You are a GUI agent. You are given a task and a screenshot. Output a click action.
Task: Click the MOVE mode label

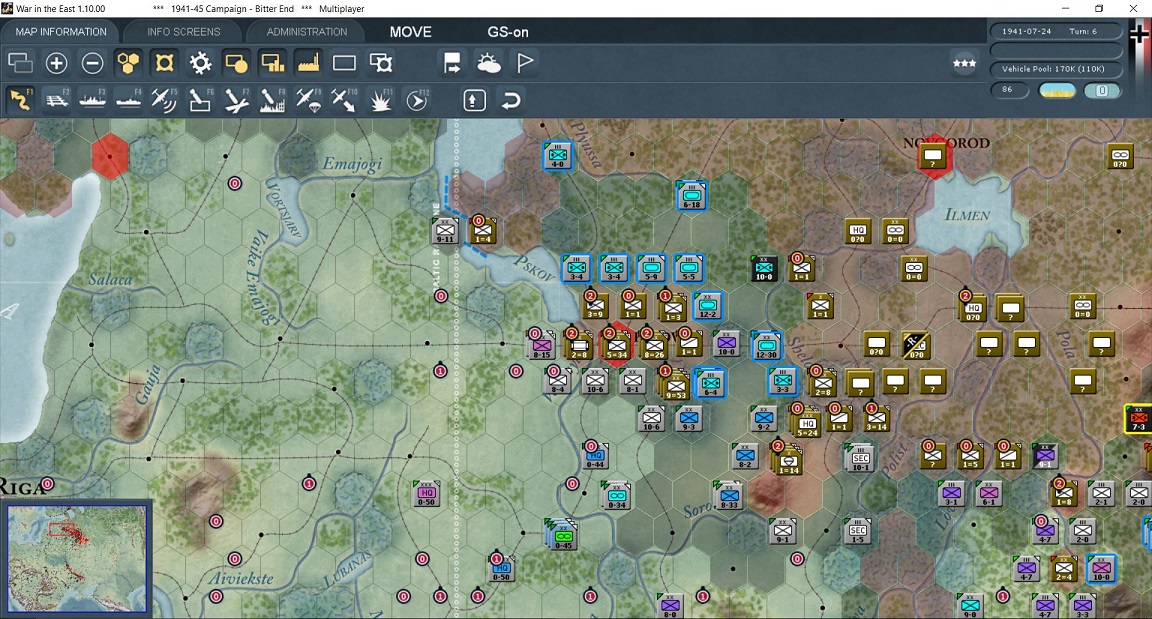click(411, 32)
